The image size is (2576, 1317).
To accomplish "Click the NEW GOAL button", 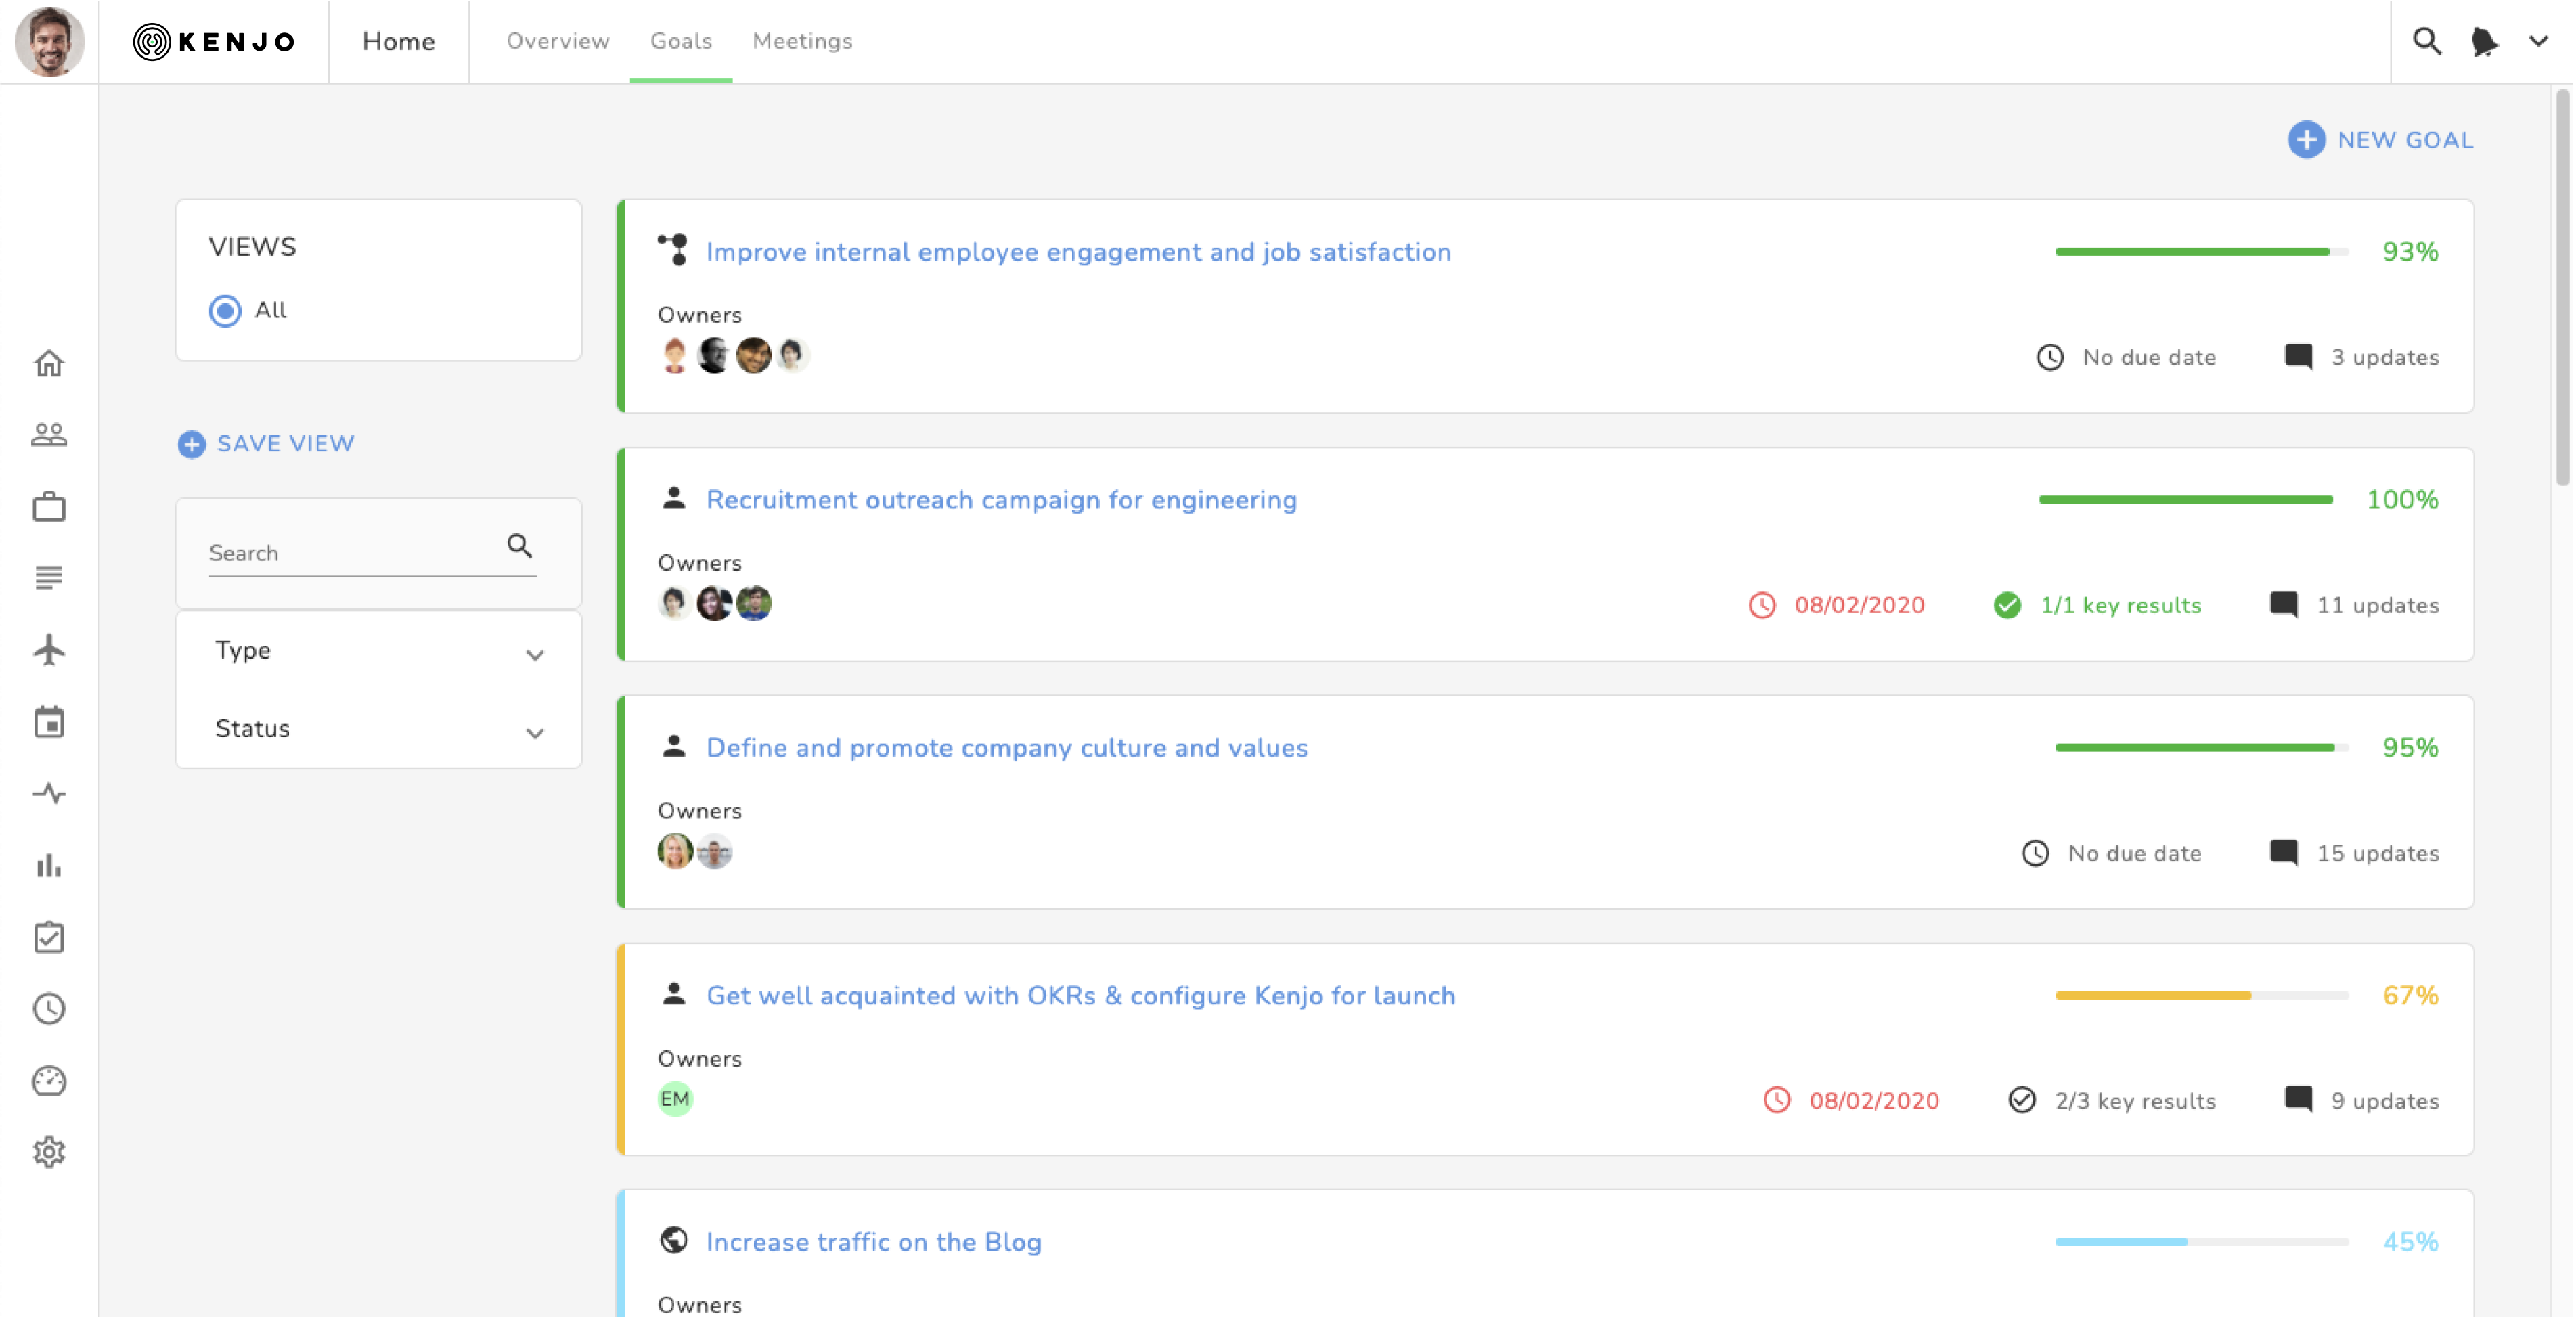I will click(2380, 140).
